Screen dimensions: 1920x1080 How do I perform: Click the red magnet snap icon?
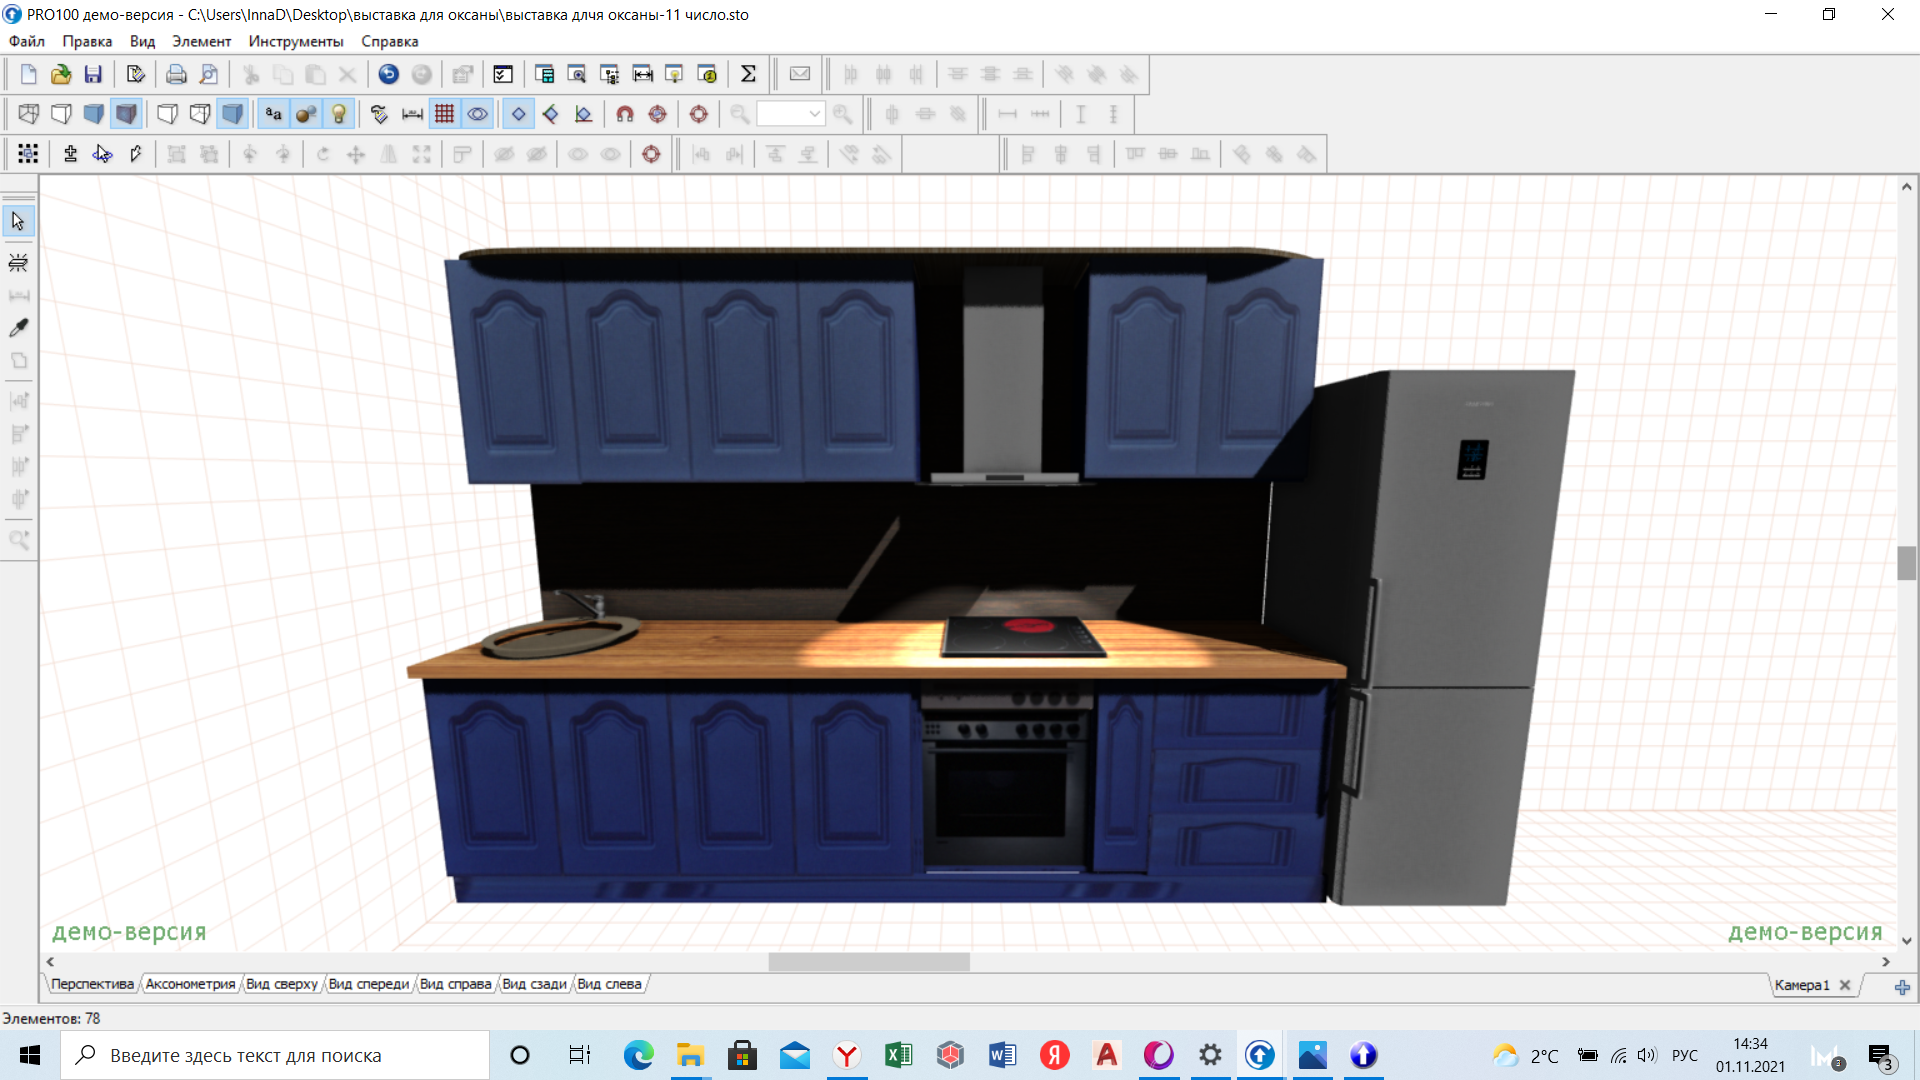(x=625, y=114)
